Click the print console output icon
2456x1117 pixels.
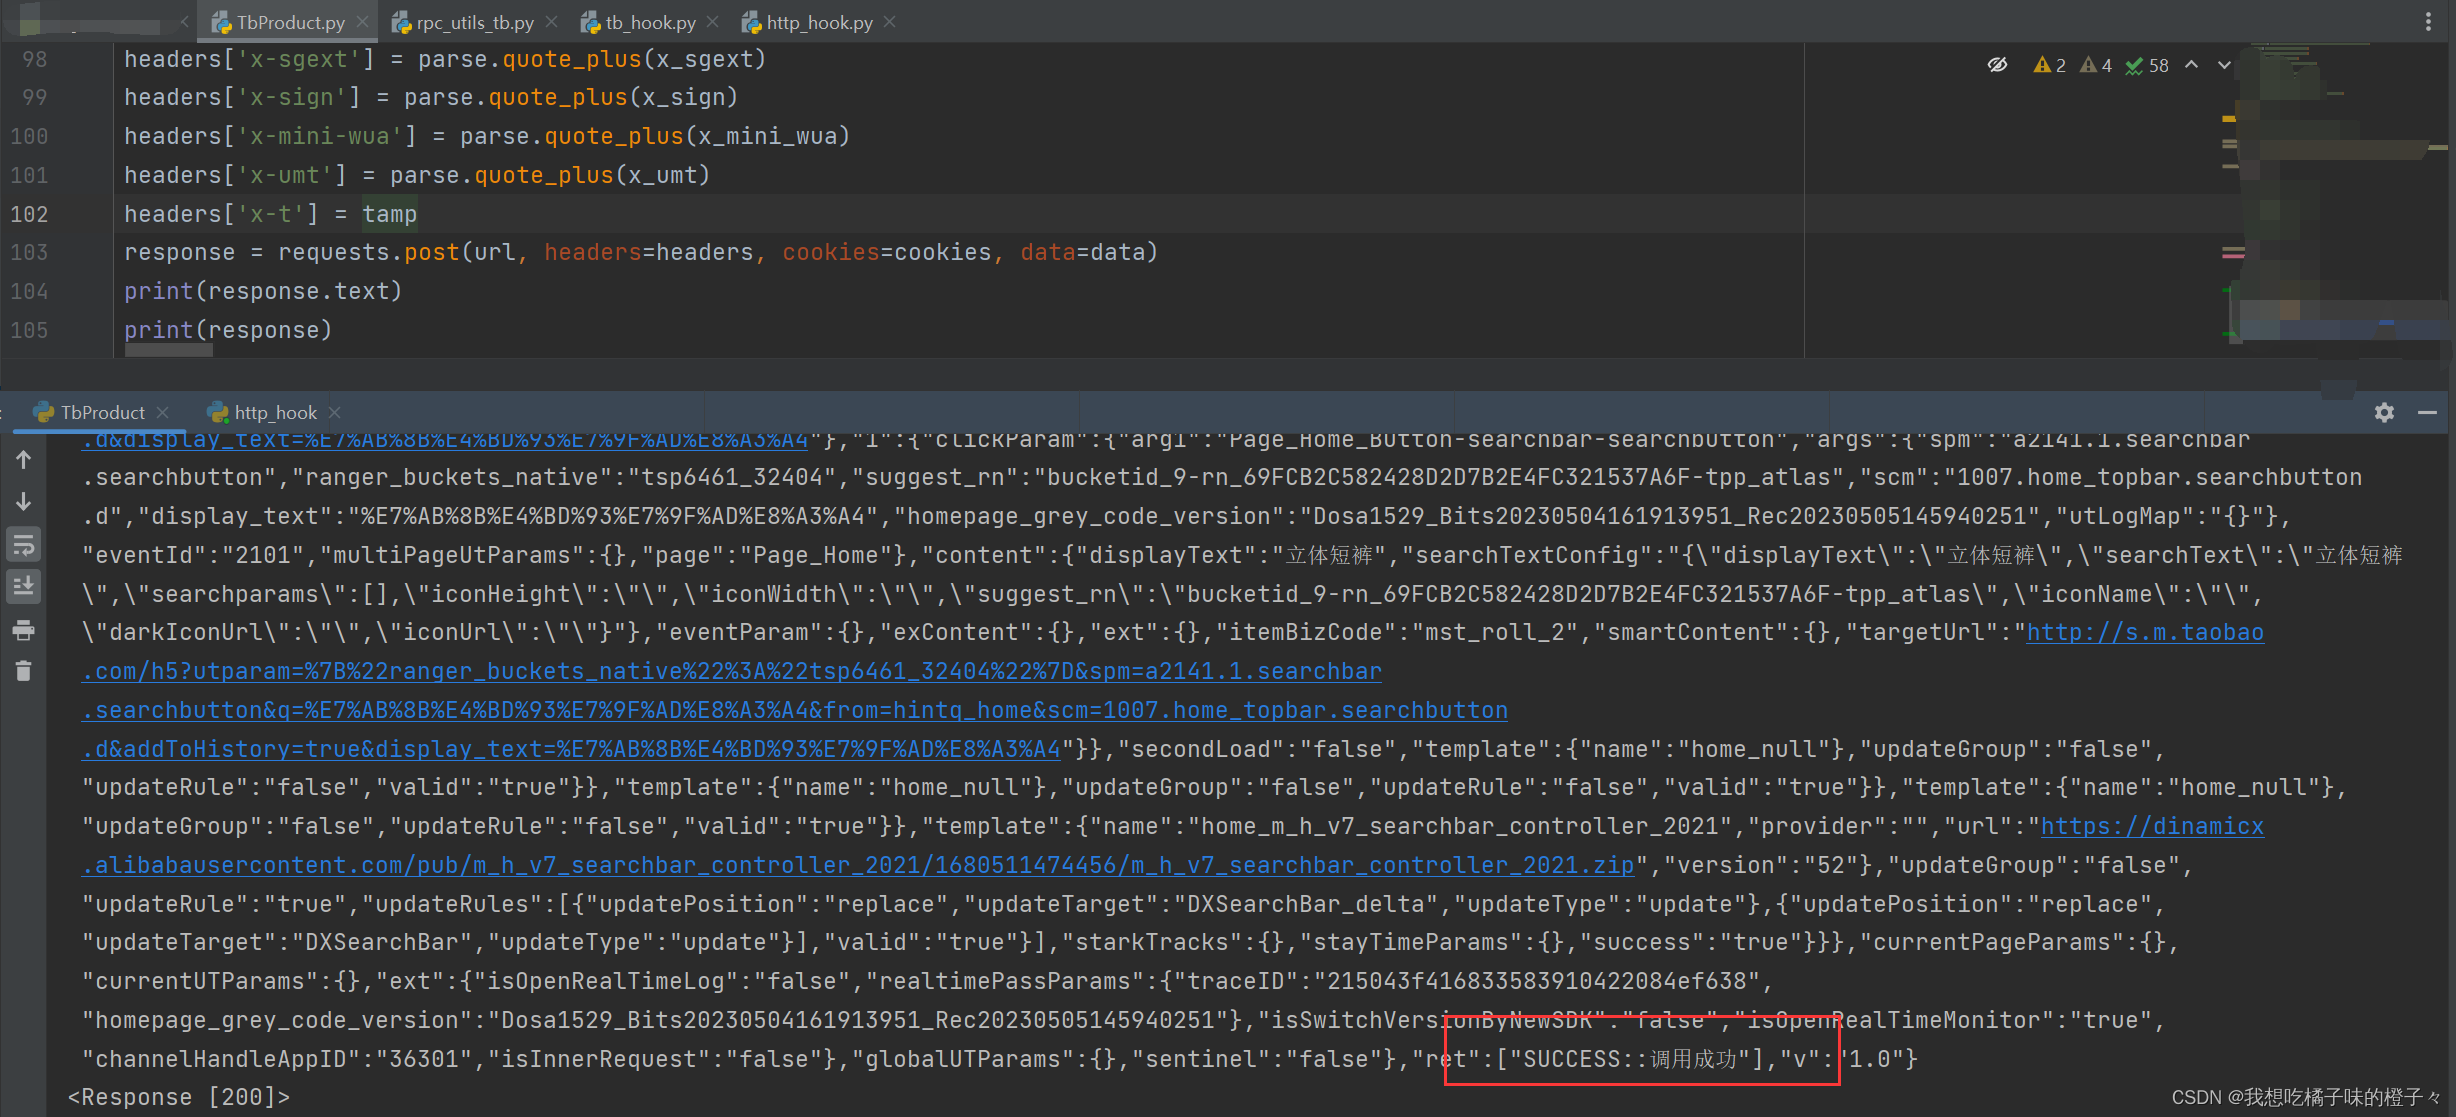24,630
